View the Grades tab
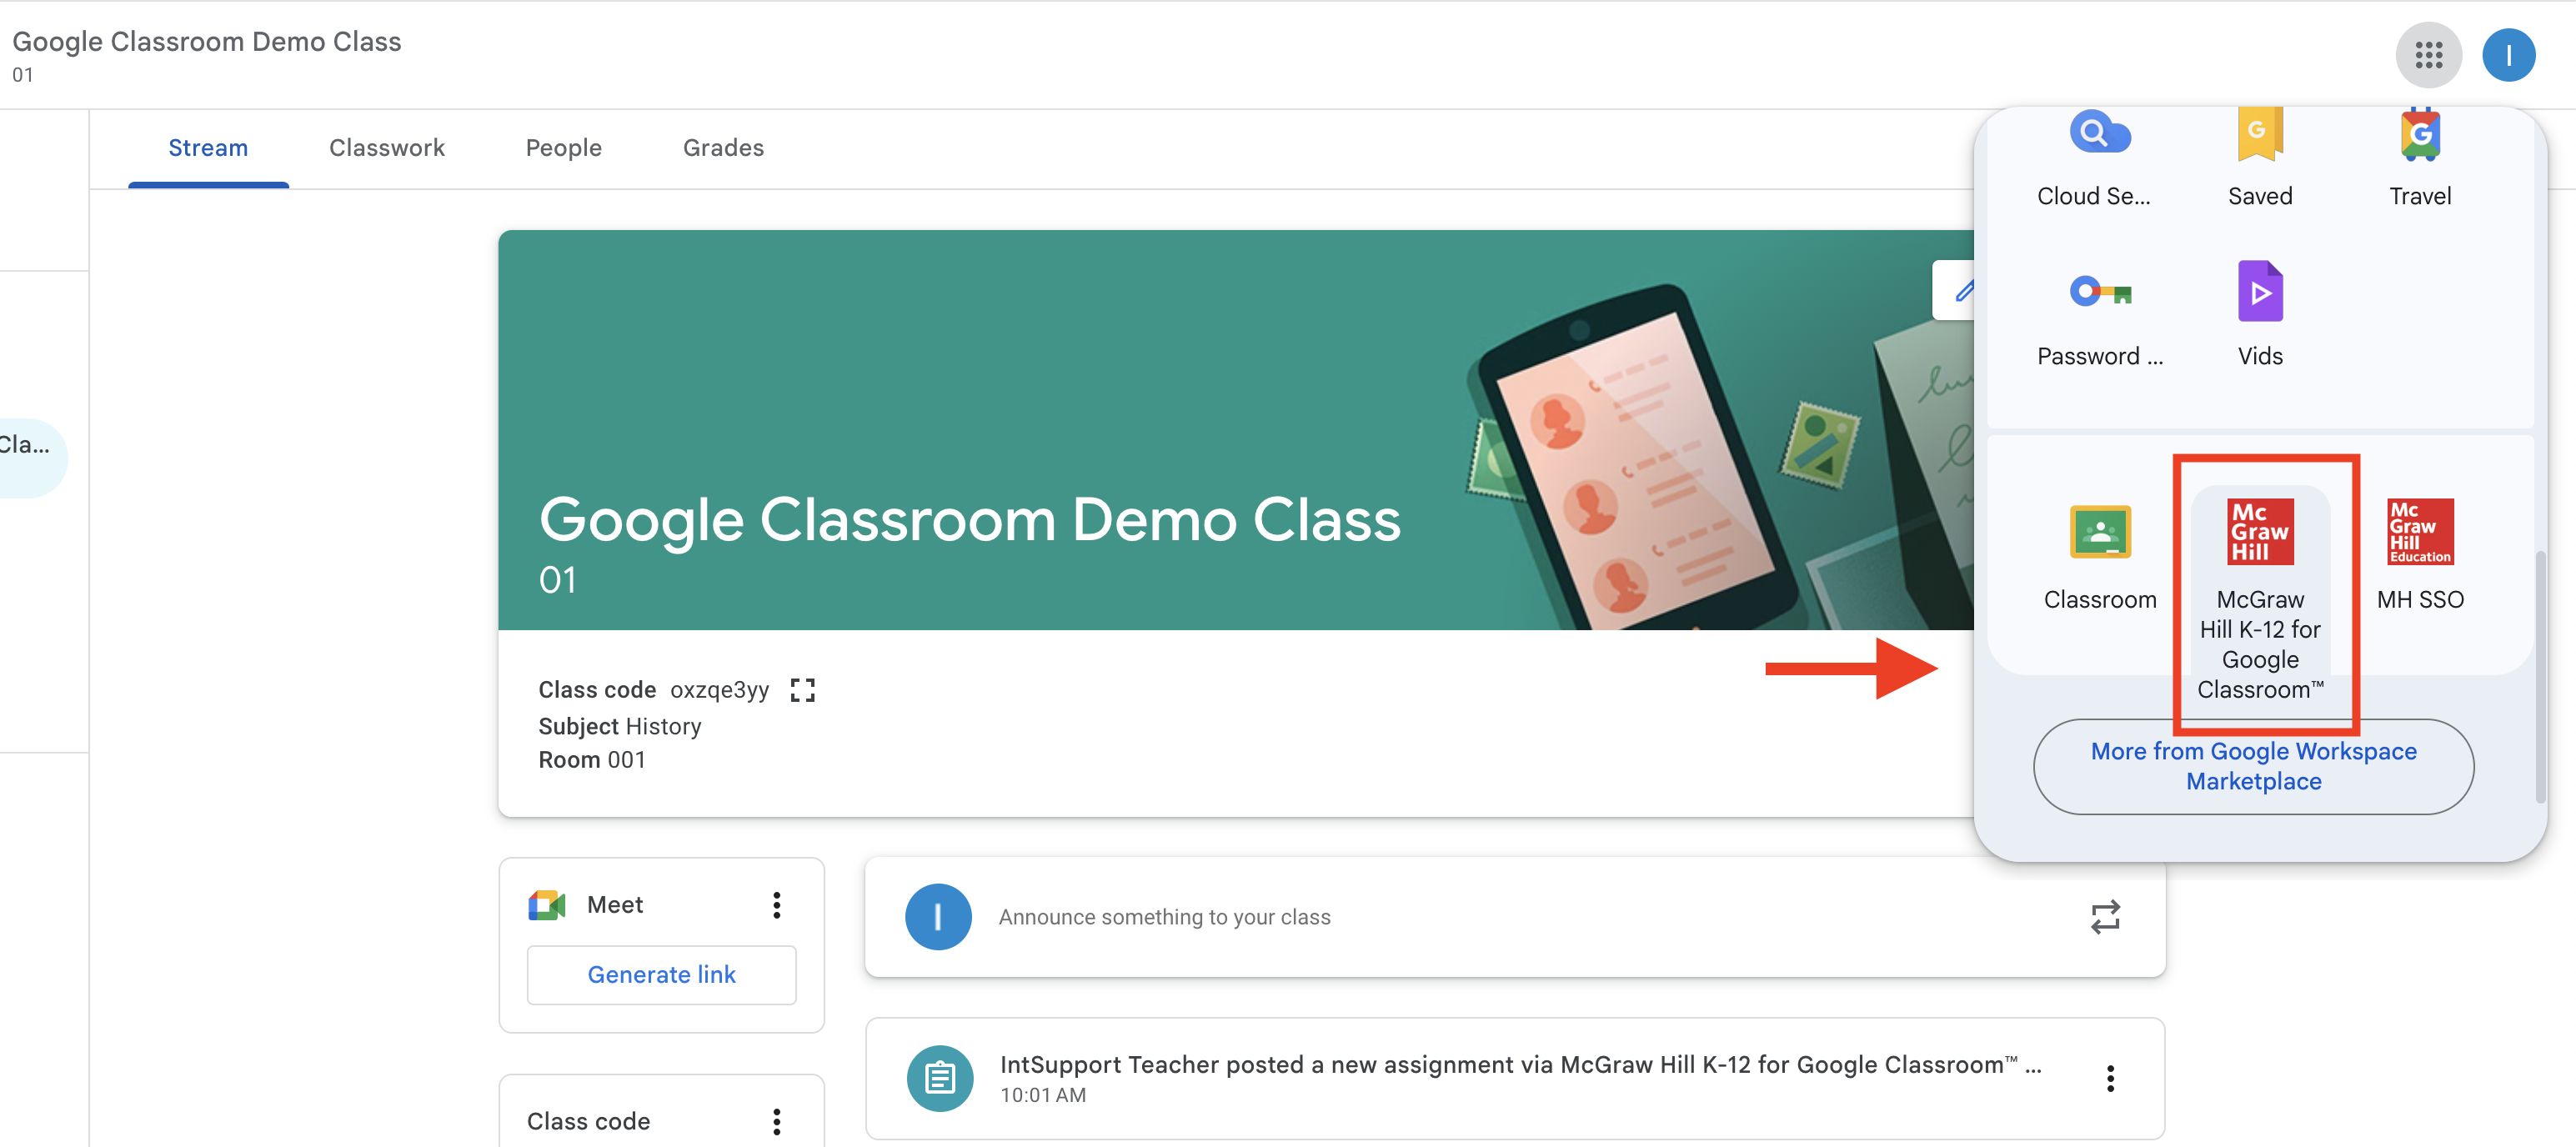2576x1147 pixels. (723, 148)
